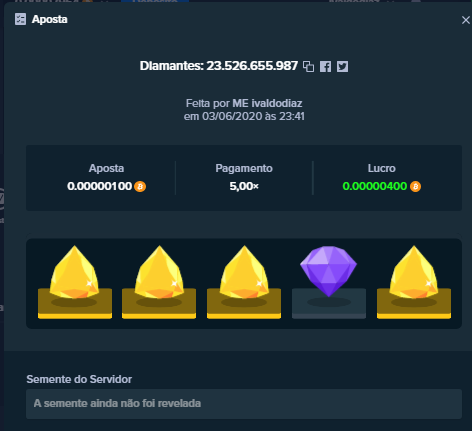Share bet on Facebook
Image resolution: width=472 pixels, height=431 pixels.
[325, 66]
